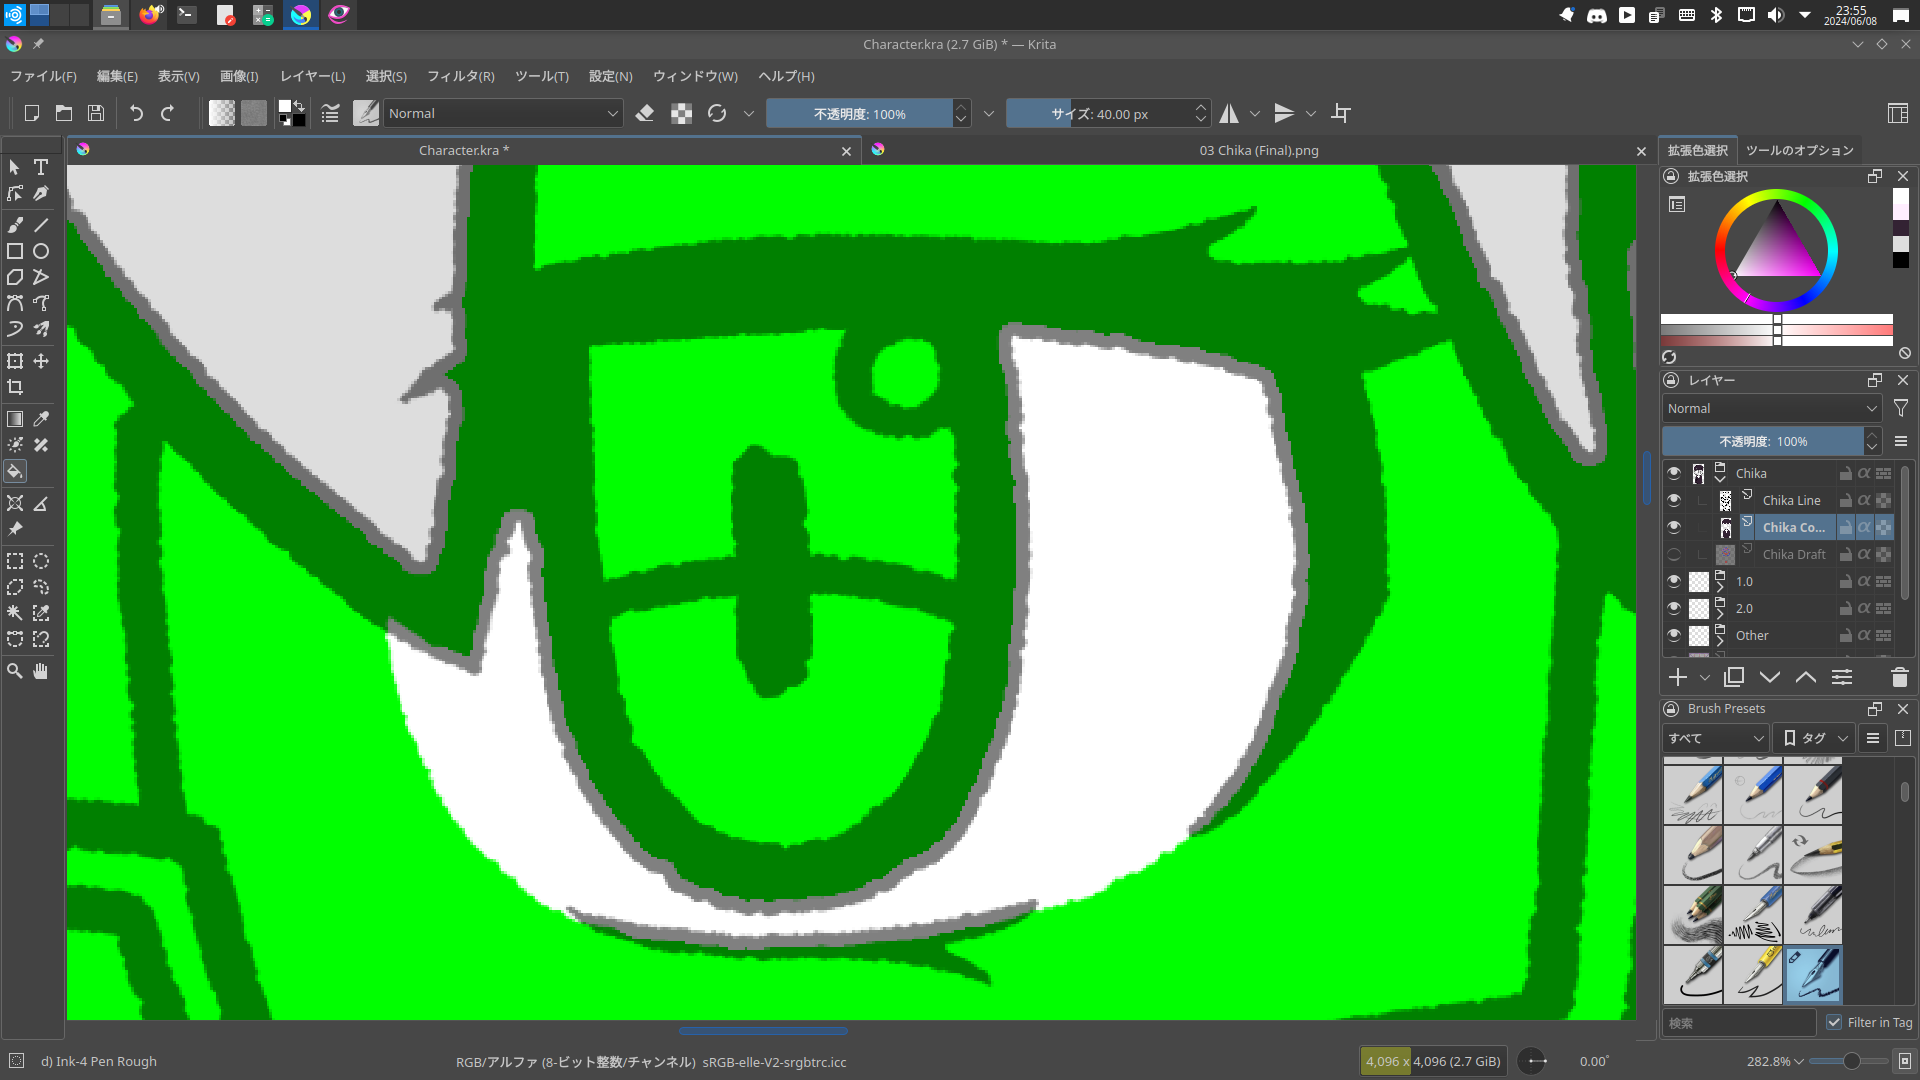Select the Freehand Brush tool
Screen dimensions: 1920x1080
pos(15,225)
